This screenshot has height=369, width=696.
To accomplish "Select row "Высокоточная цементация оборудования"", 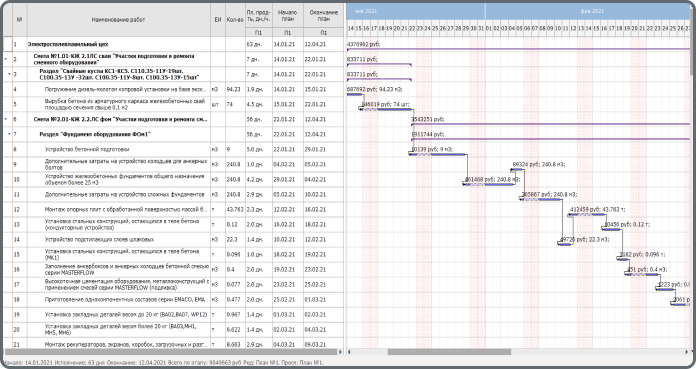I will click(173, 284).
